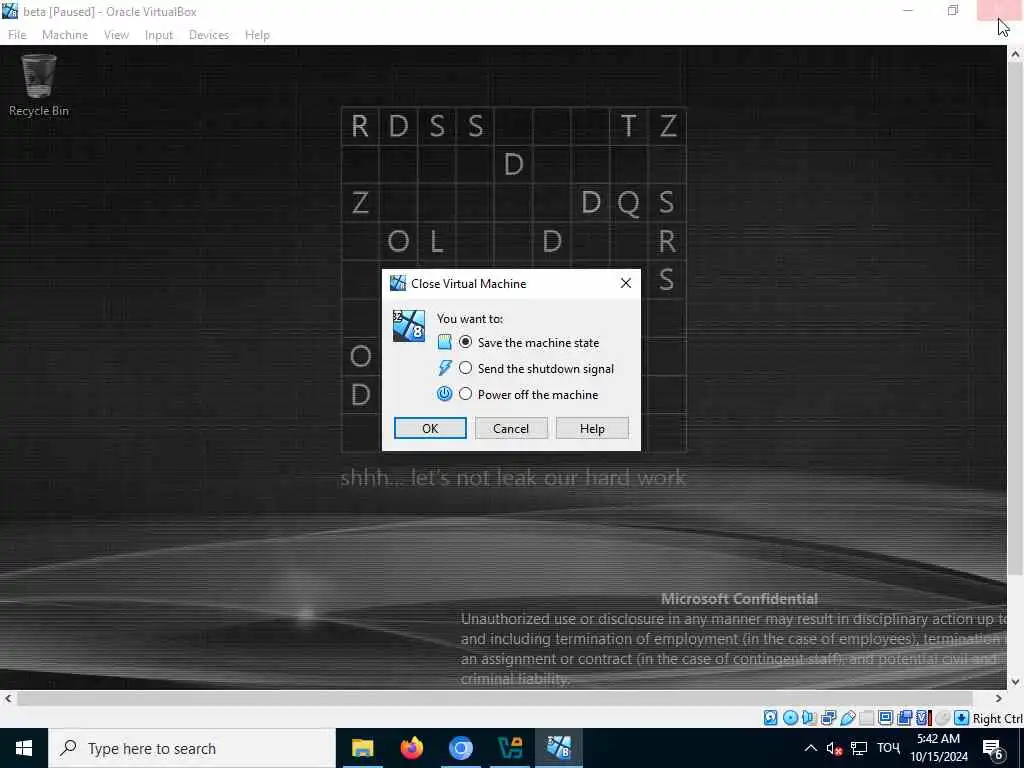Image resolution: width=1024 pixels, height=768 pixels.
Task: Open the taskbar clock showing 5:42 AM
Action: [938, 748]
